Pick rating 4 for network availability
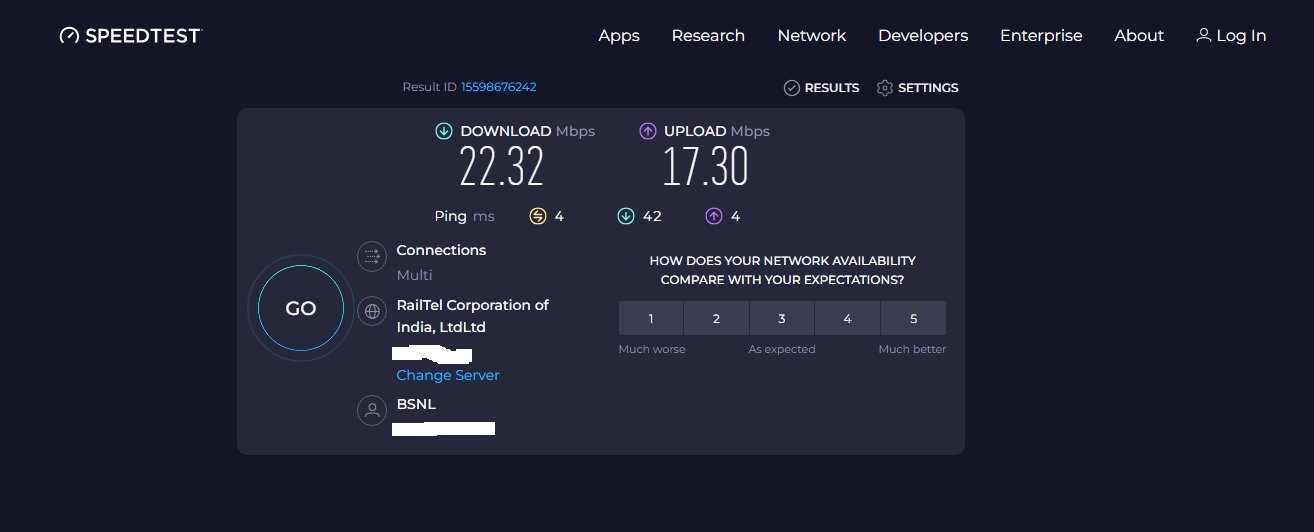This screenshot has width=1314, height=532. click(847, 318)
